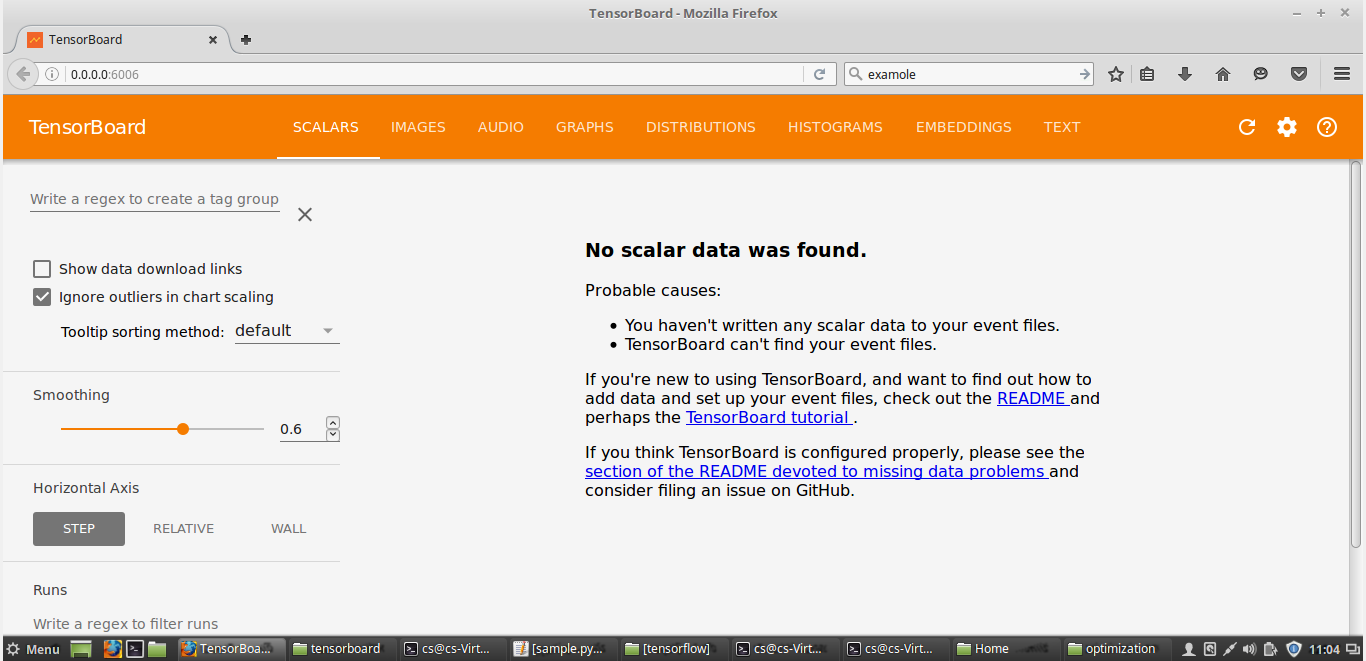Click the clock in system tray
Image resolution: width=1366 pixels, height=661 pixels.
(x=1325, y=649)
